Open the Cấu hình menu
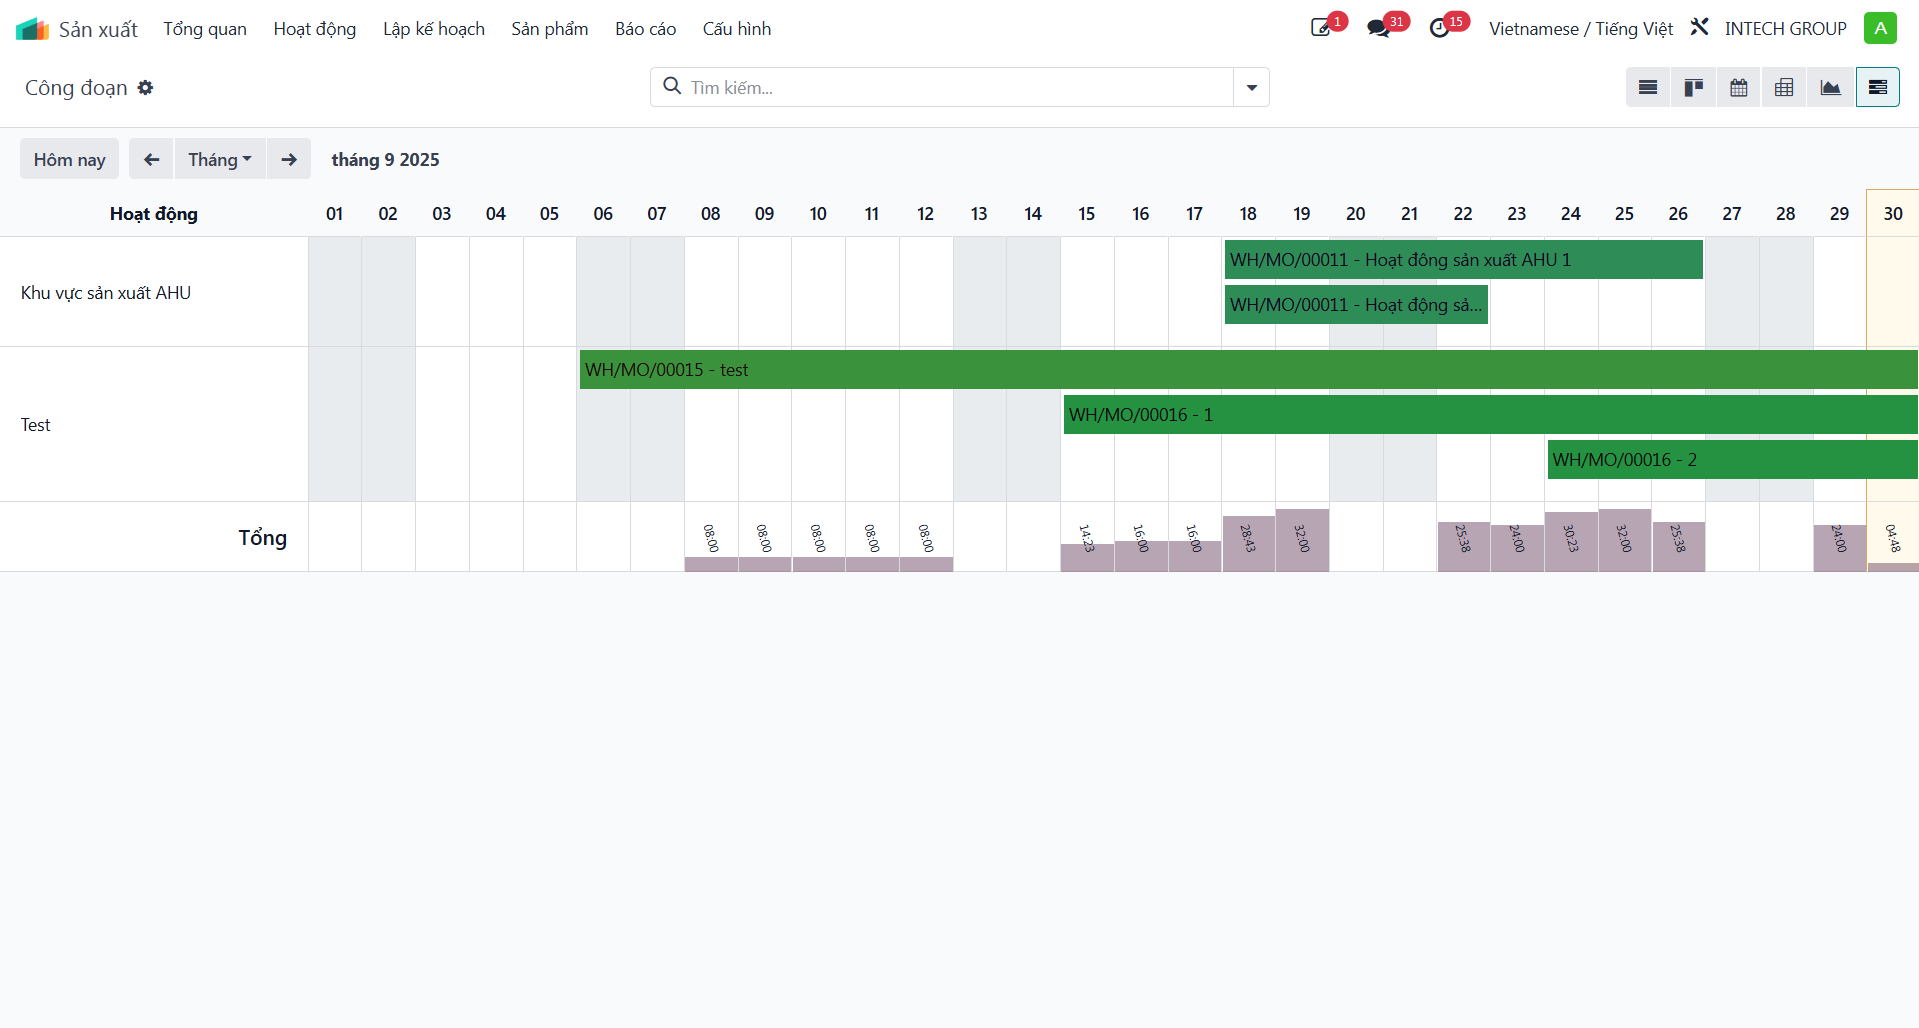 (x=737, y=29)
